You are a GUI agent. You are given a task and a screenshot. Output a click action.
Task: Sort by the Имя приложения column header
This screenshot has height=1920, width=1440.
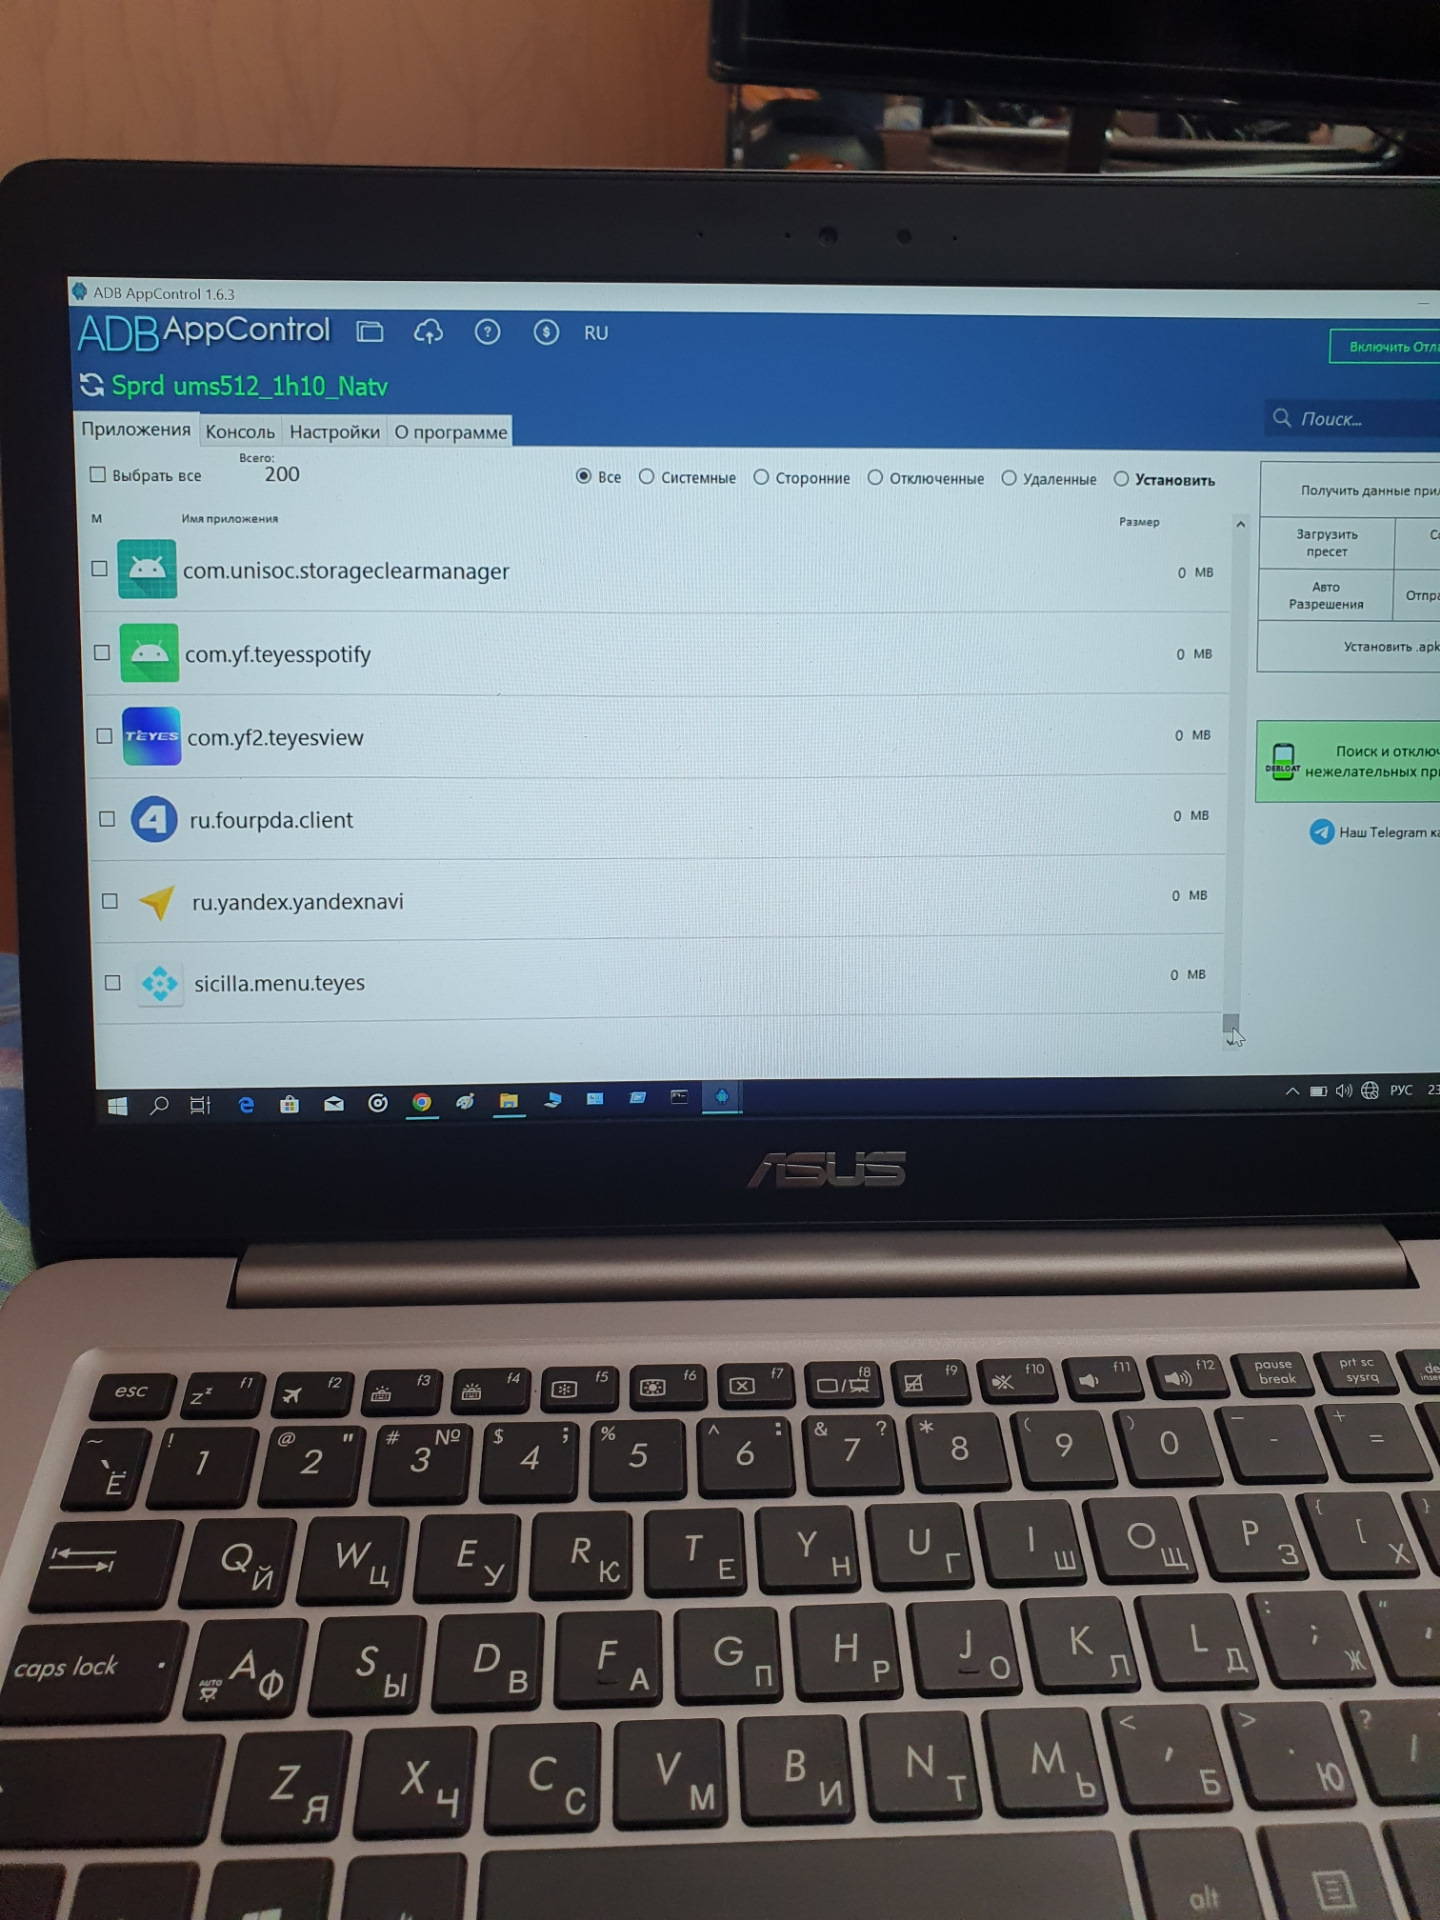tap(230, 519)
